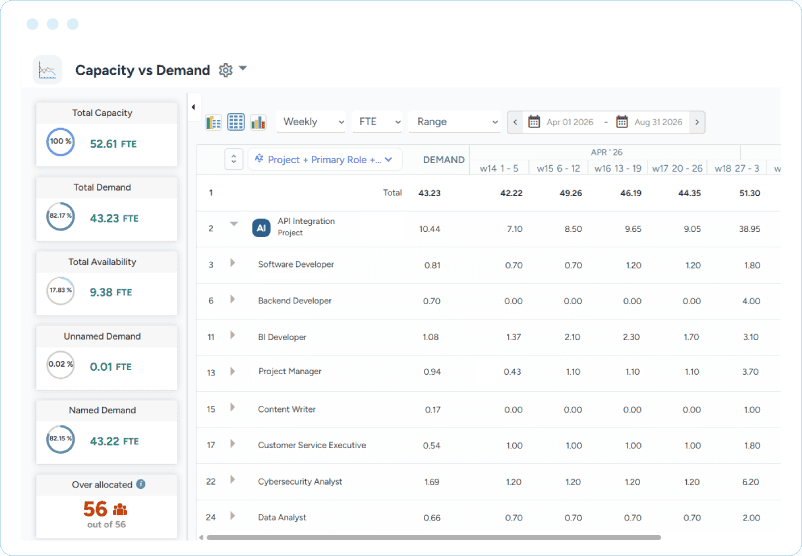Switch to combined chart-and-table view icon
802x556 pixels.
tap(213, 122)
